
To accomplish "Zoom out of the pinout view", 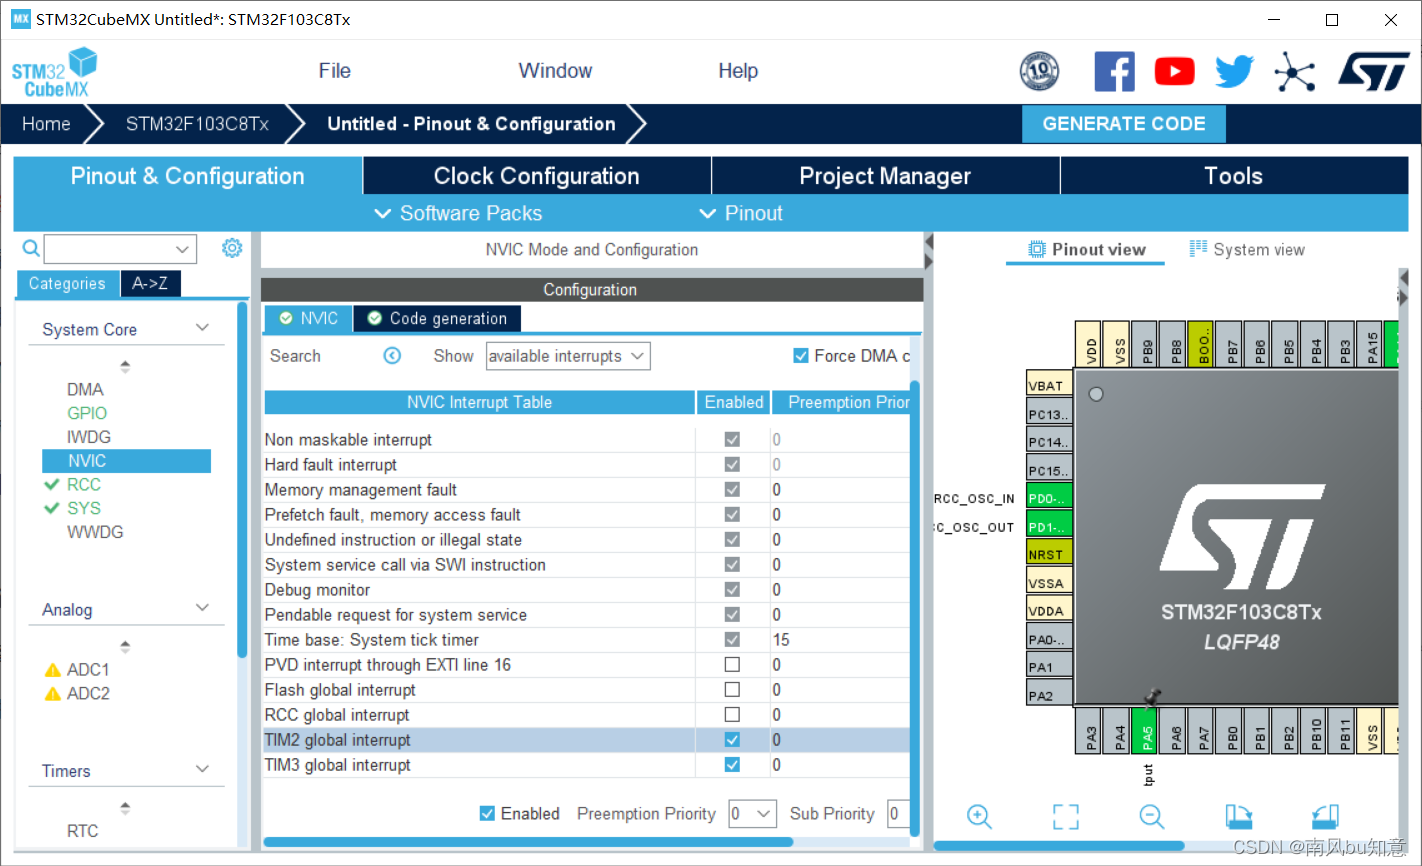I will (x=1152, y=817).
